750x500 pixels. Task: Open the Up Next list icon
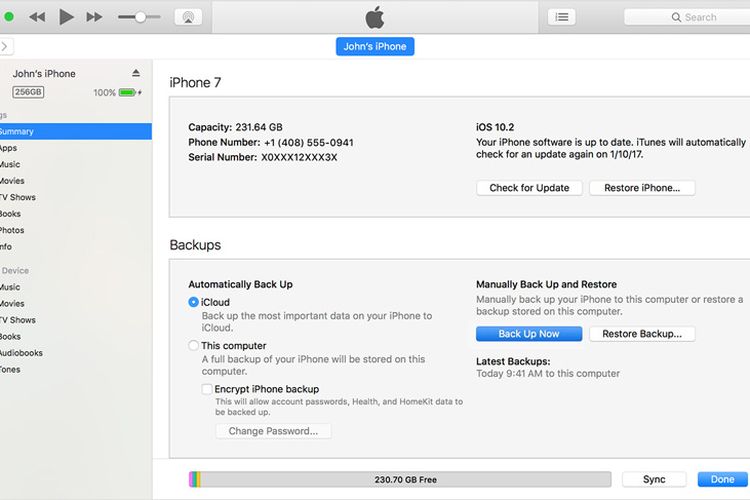[x=562, y=17]
